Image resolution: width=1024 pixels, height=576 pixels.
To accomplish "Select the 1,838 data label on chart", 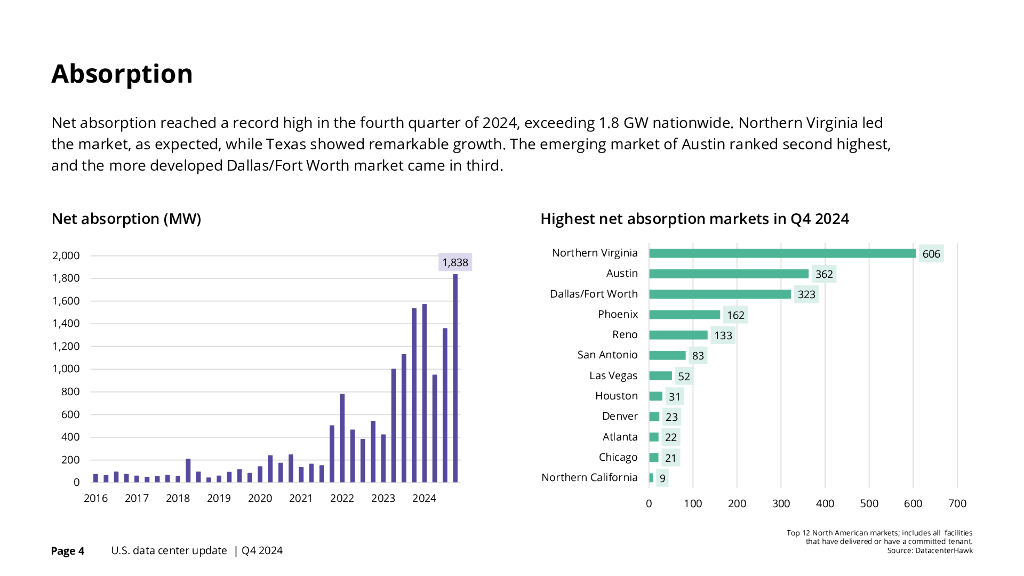I will 454,262.
